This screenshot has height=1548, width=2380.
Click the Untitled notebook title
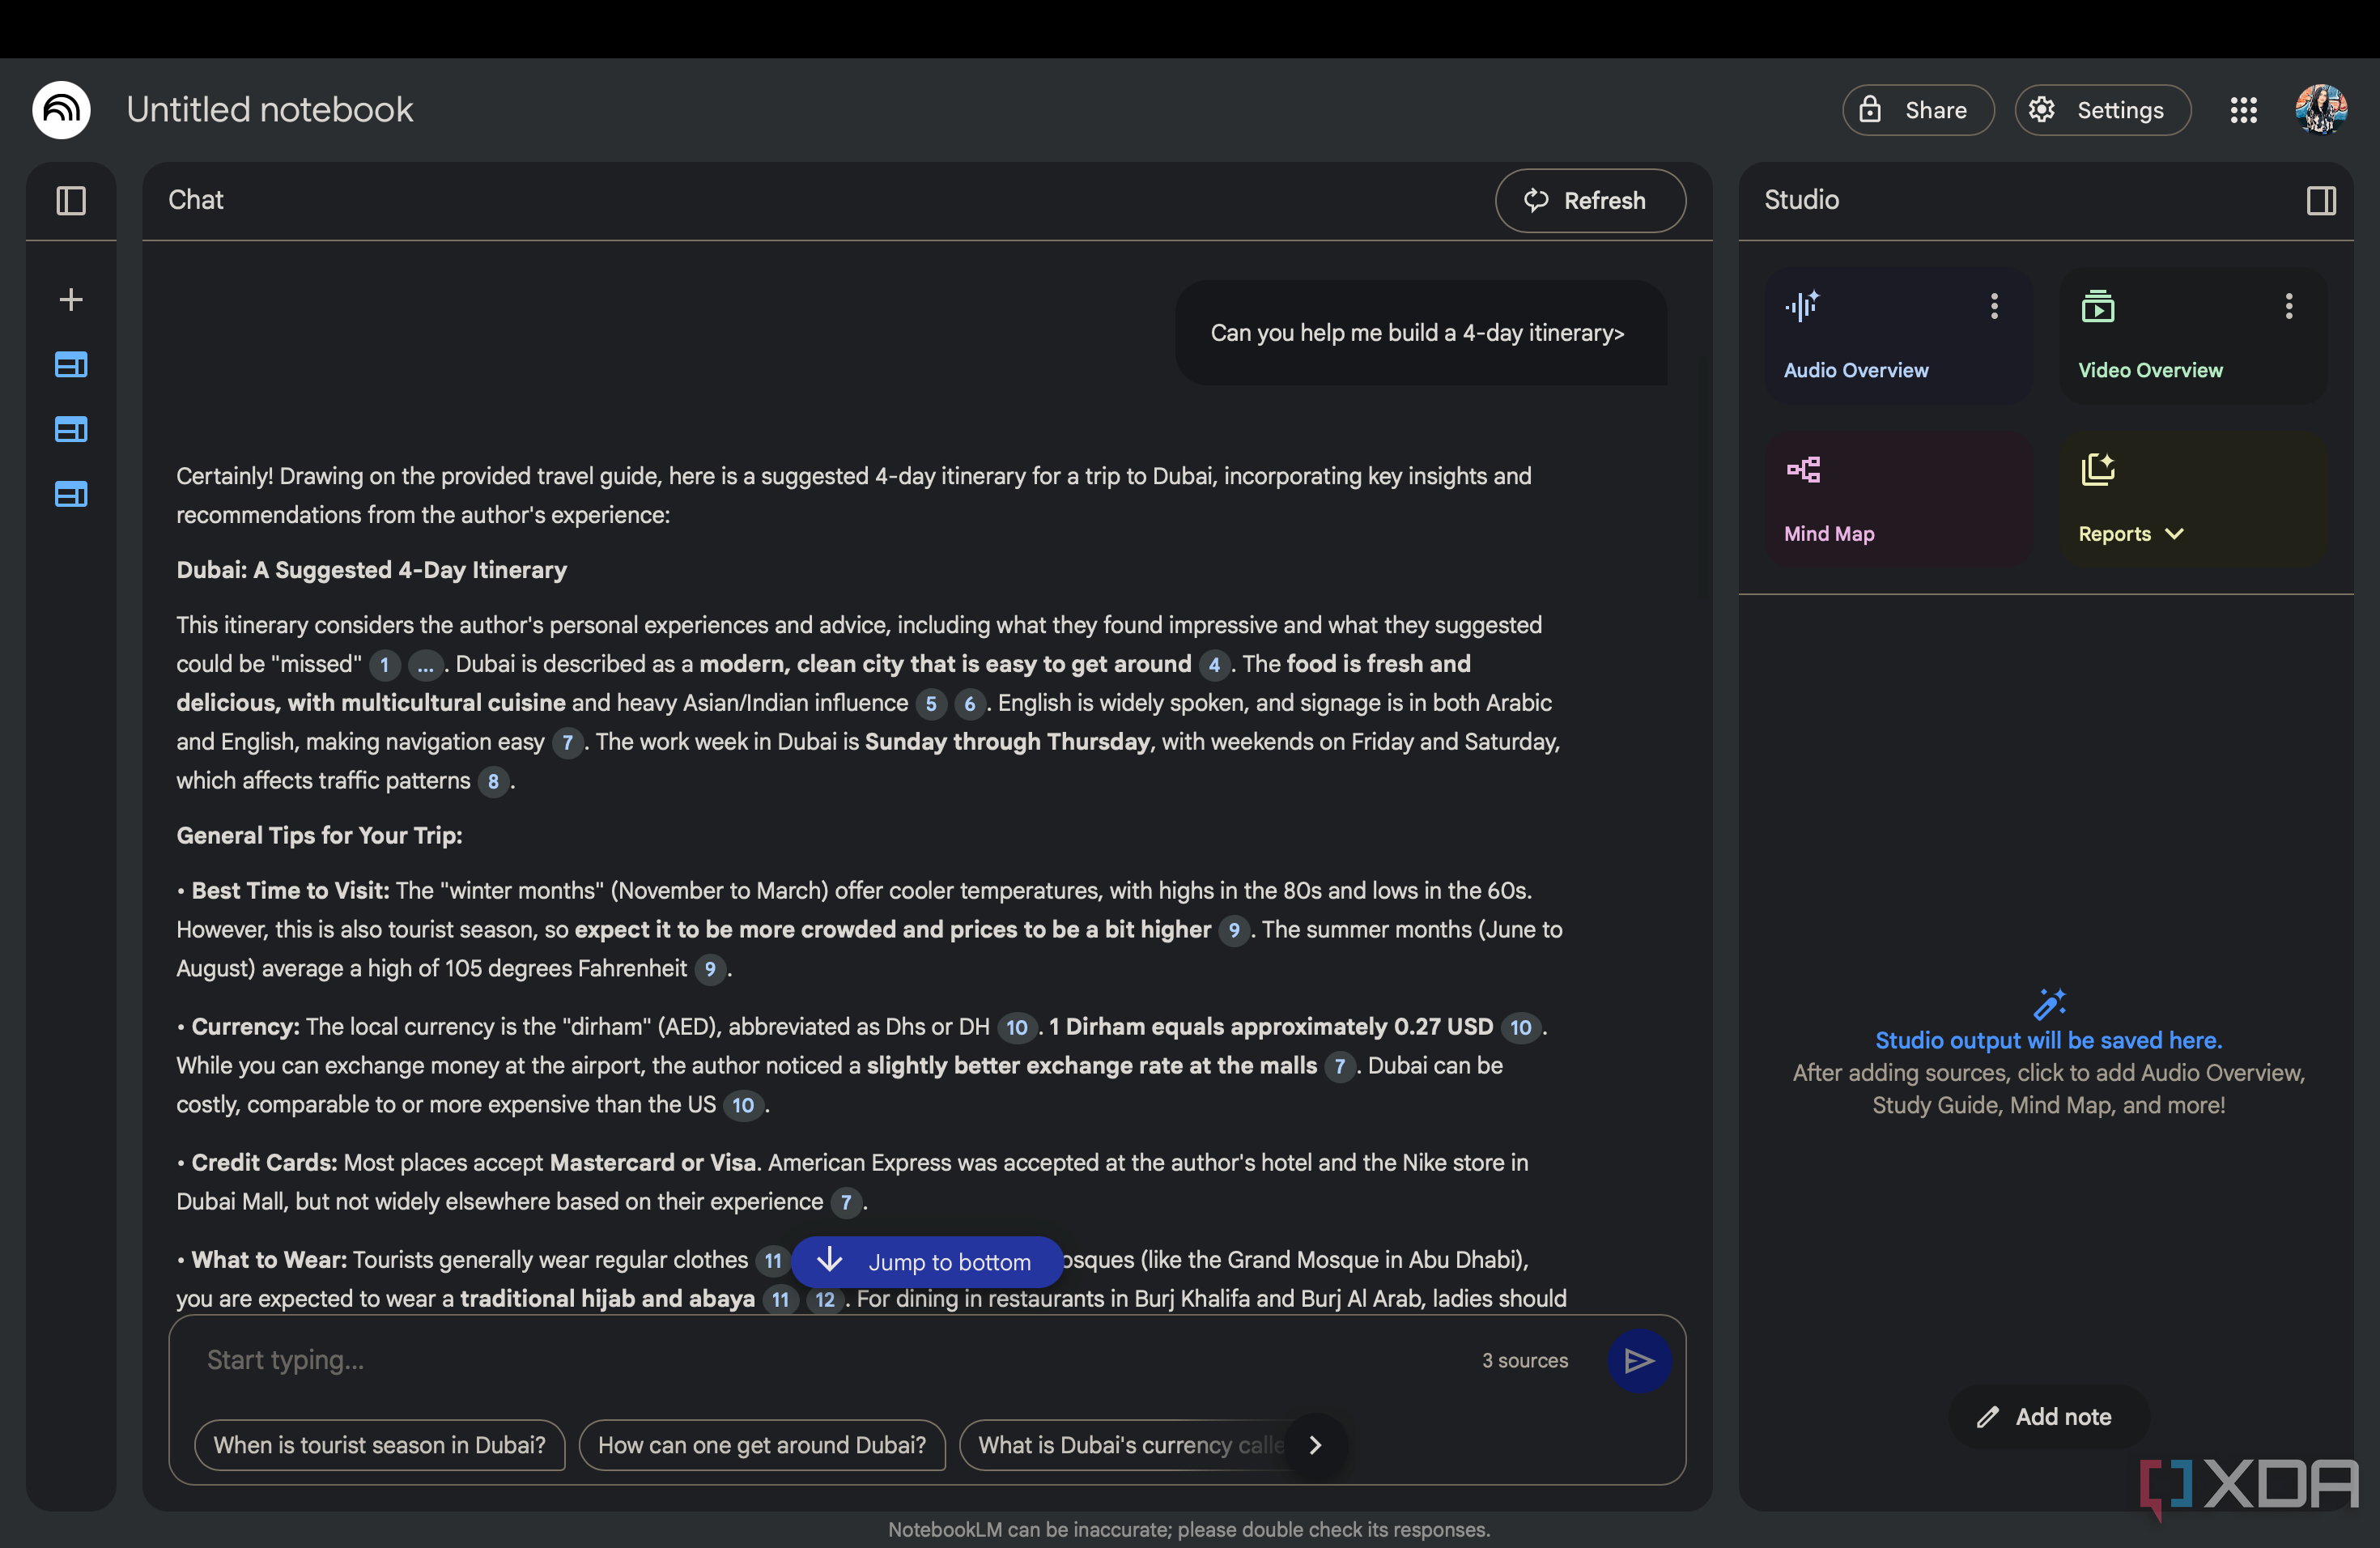point(270,110)
